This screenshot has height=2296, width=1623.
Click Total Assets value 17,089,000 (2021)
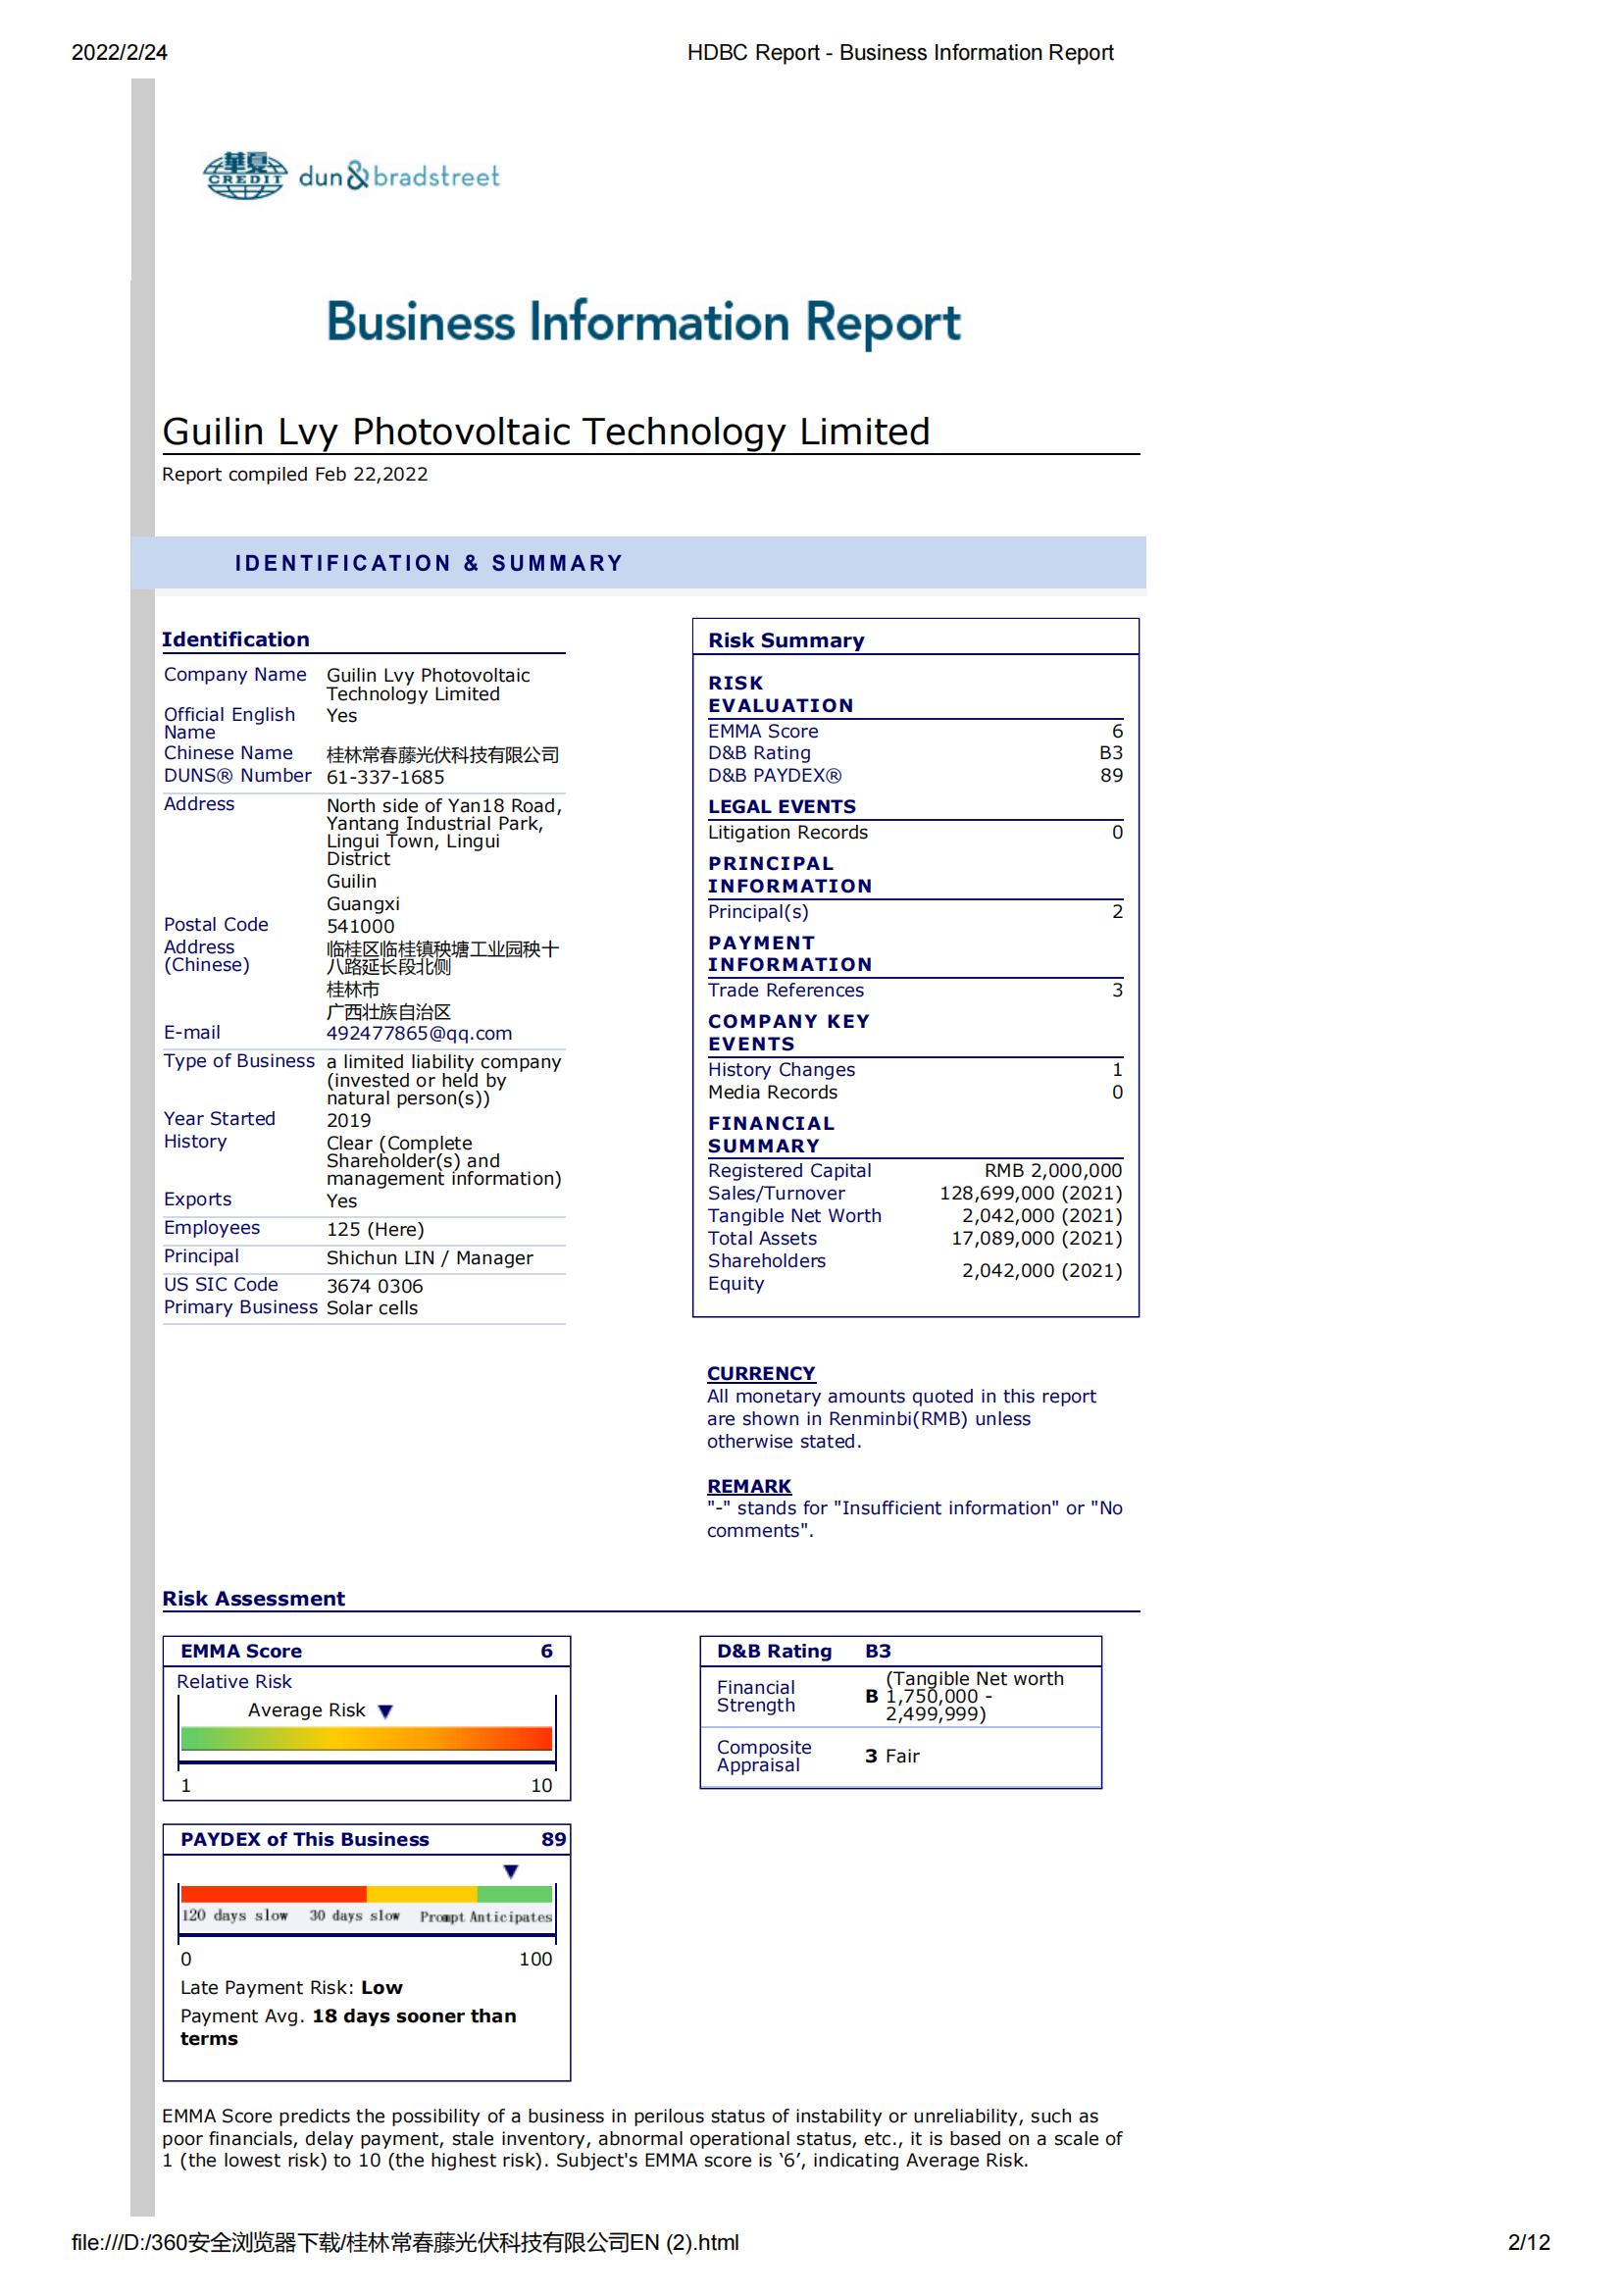(1036, 1238)
